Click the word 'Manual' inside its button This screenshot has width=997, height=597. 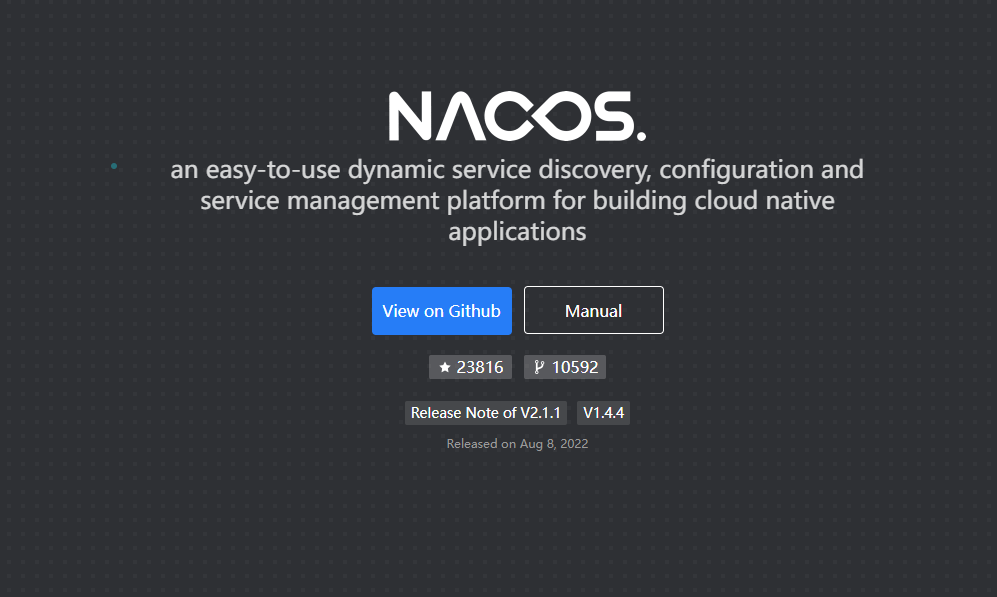[x=593, y=310]
